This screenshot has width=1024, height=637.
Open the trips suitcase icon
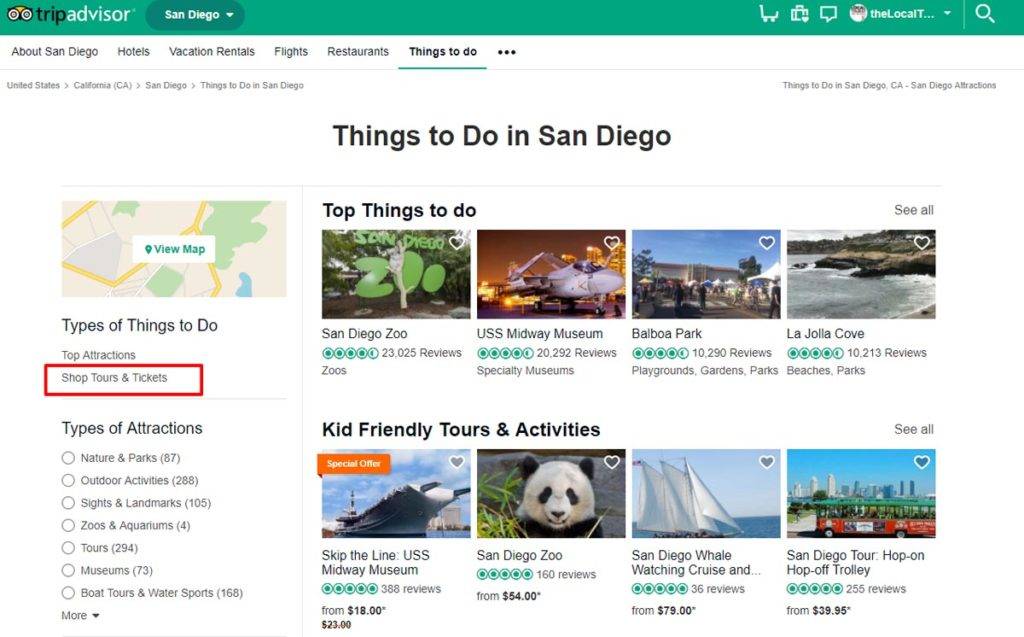click(x=799, y=14)
